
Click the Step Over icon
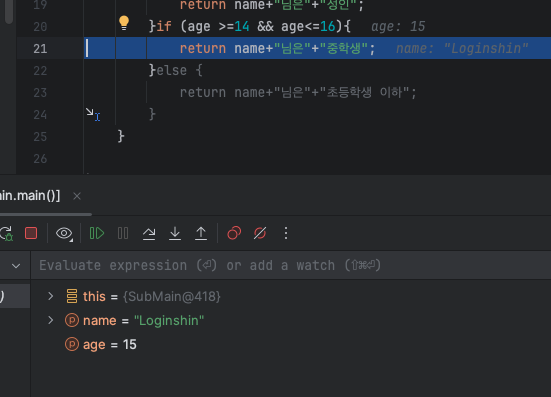(x=149, y=233)
